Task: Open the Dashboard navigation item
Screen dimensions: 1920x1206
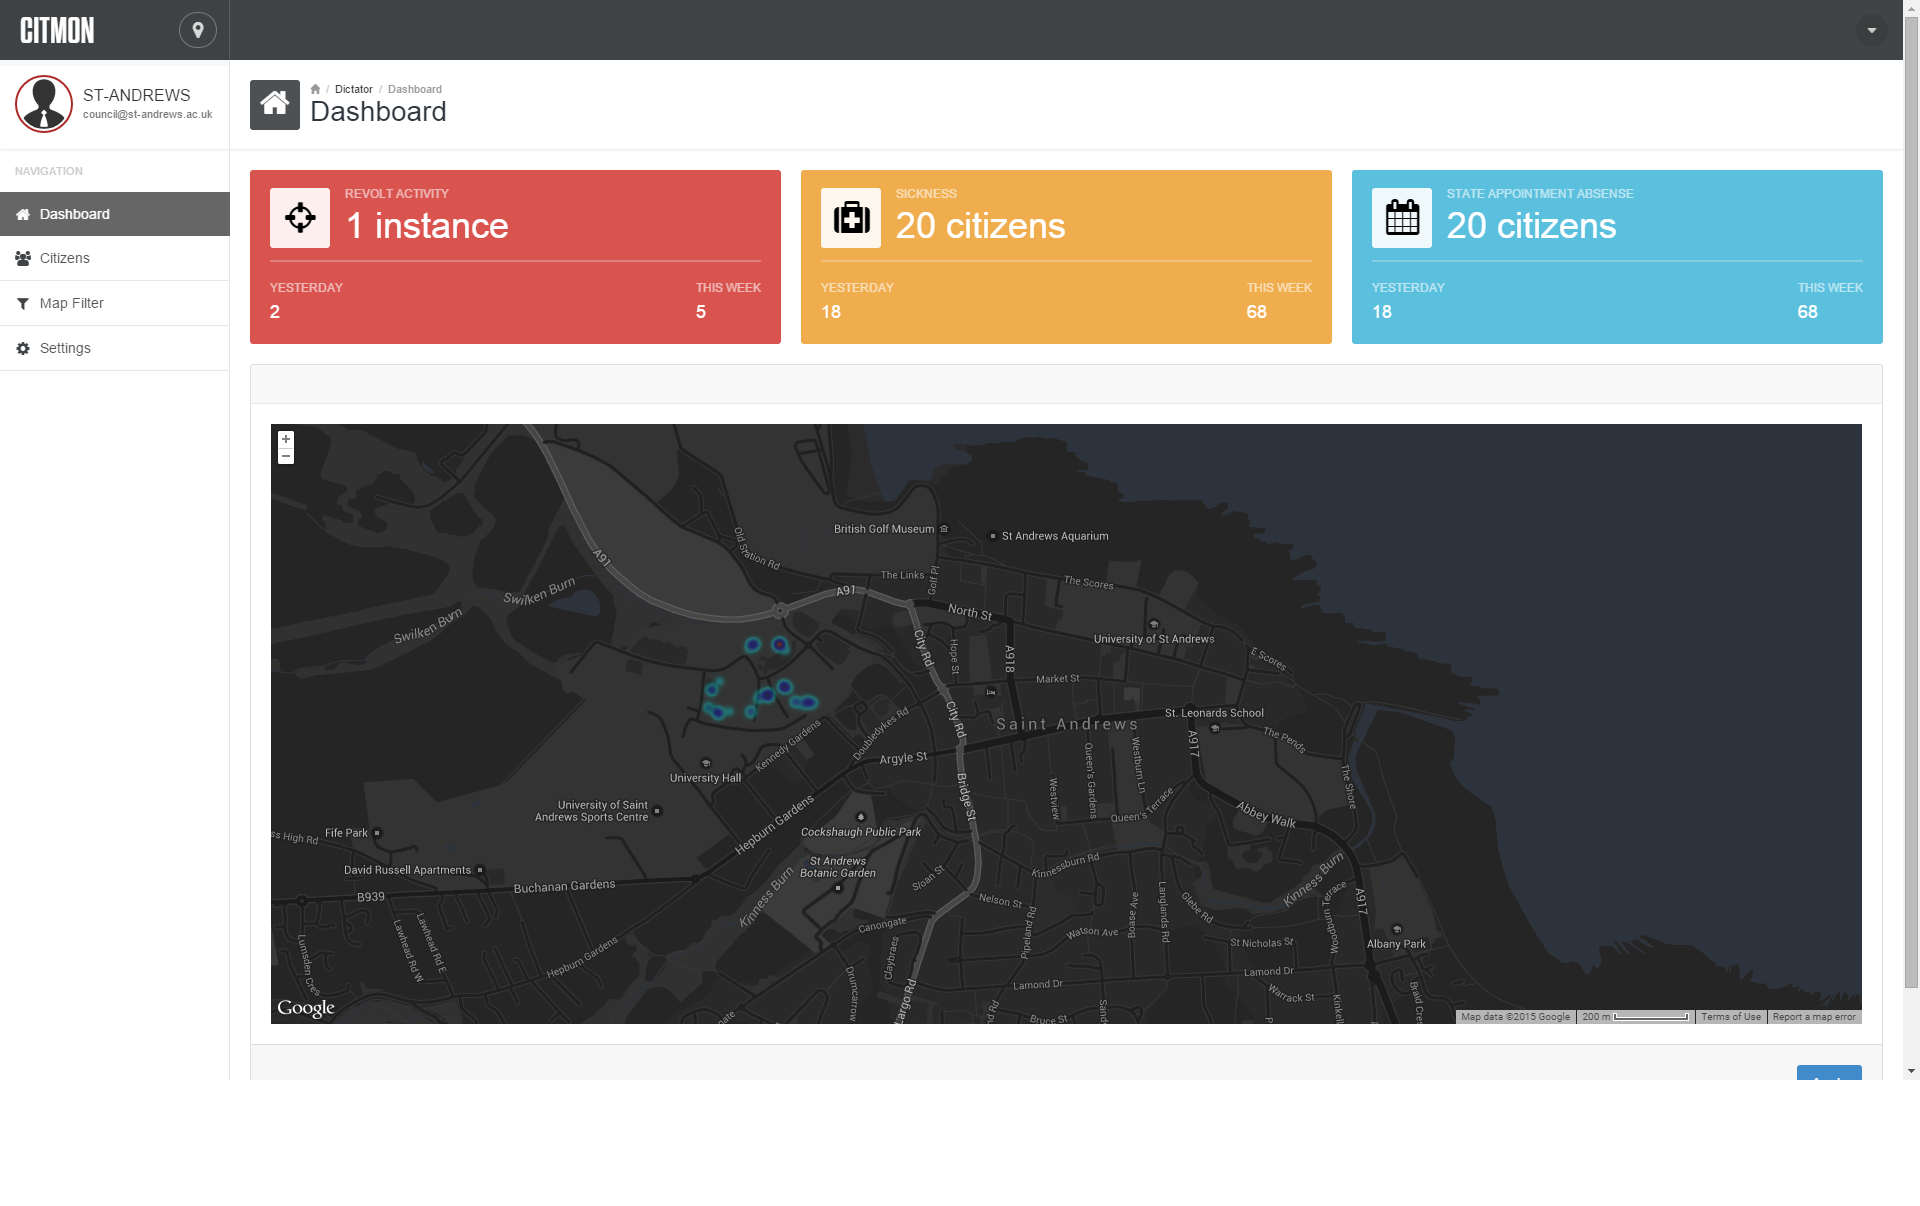Action: (x=75, y=214)
